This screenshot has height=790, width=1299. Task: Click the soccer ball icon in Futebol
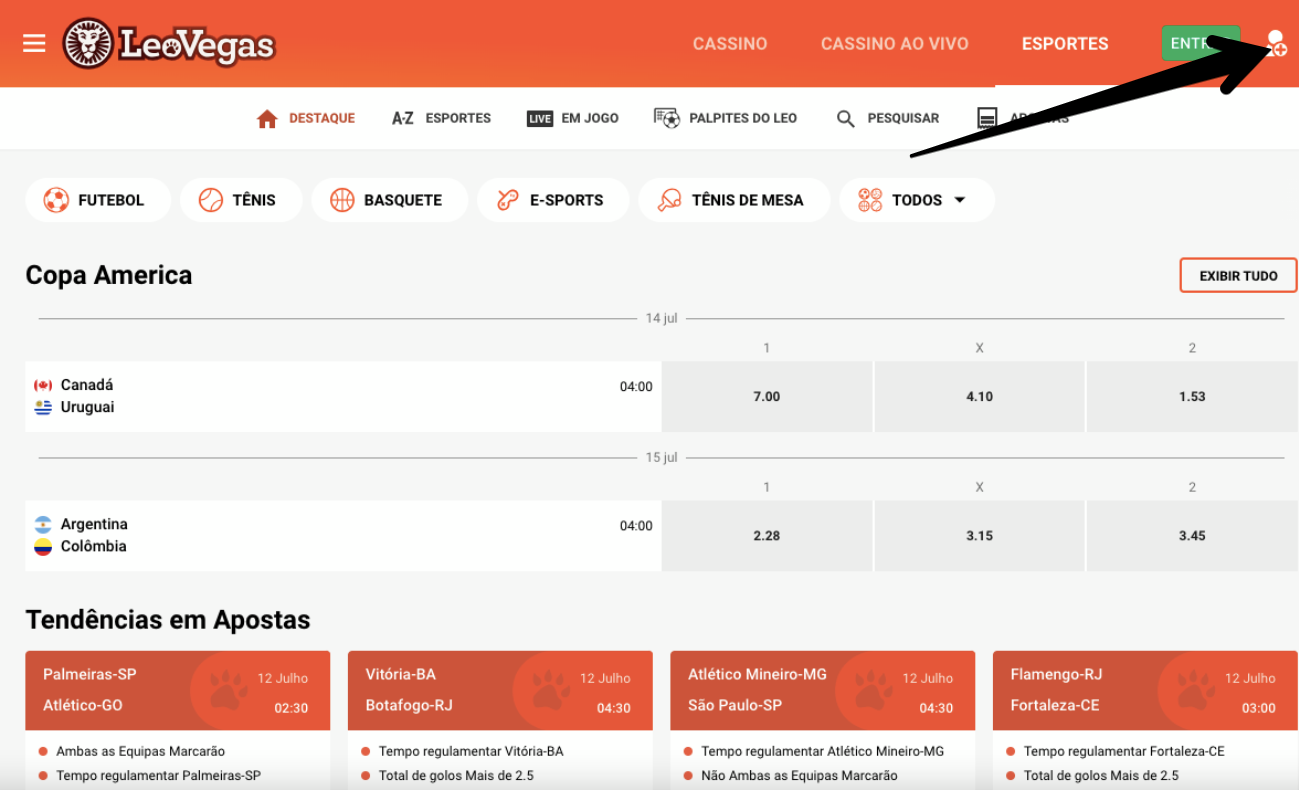[56, 200]
